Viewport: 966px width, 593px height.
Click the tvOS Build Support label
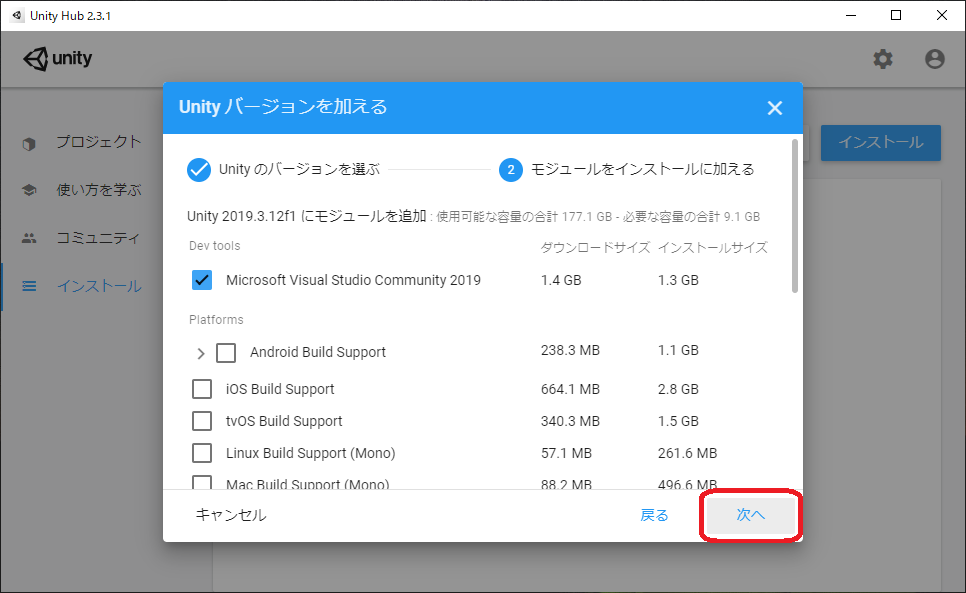coord(284,421)
